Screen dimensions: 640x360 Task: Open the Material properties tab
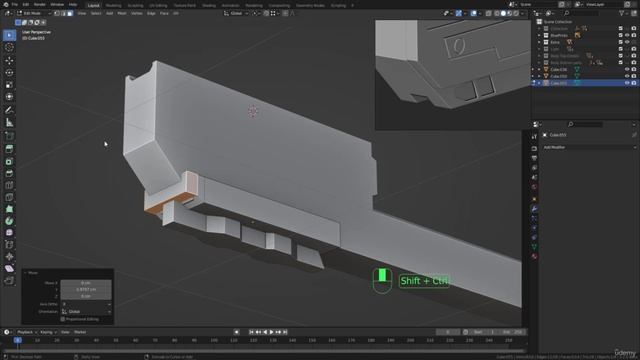(x=534, y=256)
